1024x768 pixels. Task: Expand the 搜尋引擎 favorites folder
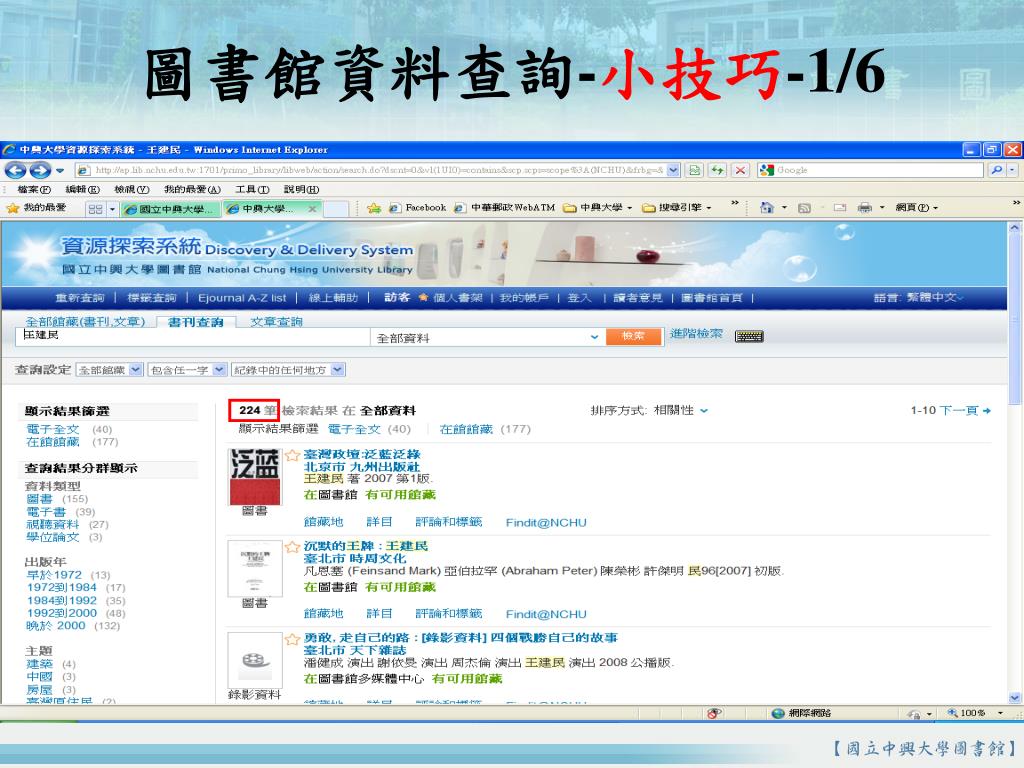[x=677, y=208]
